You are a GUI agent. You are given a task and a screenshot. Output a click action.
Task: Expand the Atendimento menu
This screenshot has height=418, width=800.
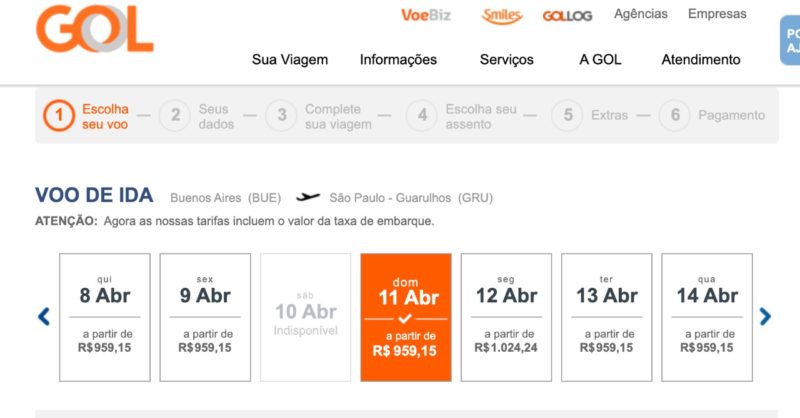click(701, 60)
